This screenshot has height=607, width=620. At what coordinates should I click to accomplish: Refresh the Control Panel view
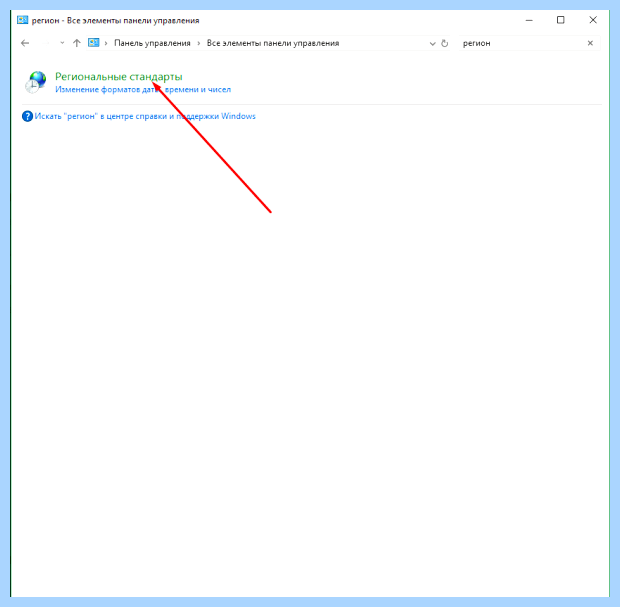click(x=444, y=43)
